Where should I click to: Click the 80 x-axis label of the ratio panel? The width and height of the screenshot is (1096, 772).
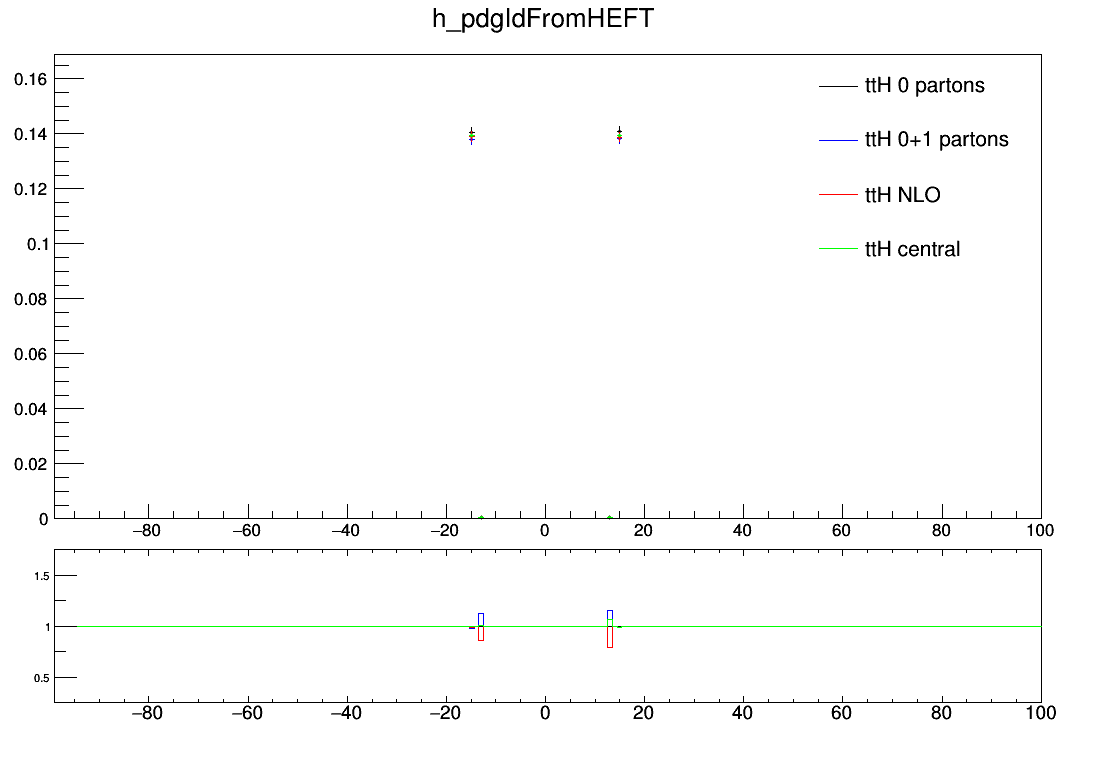point(941,713)
